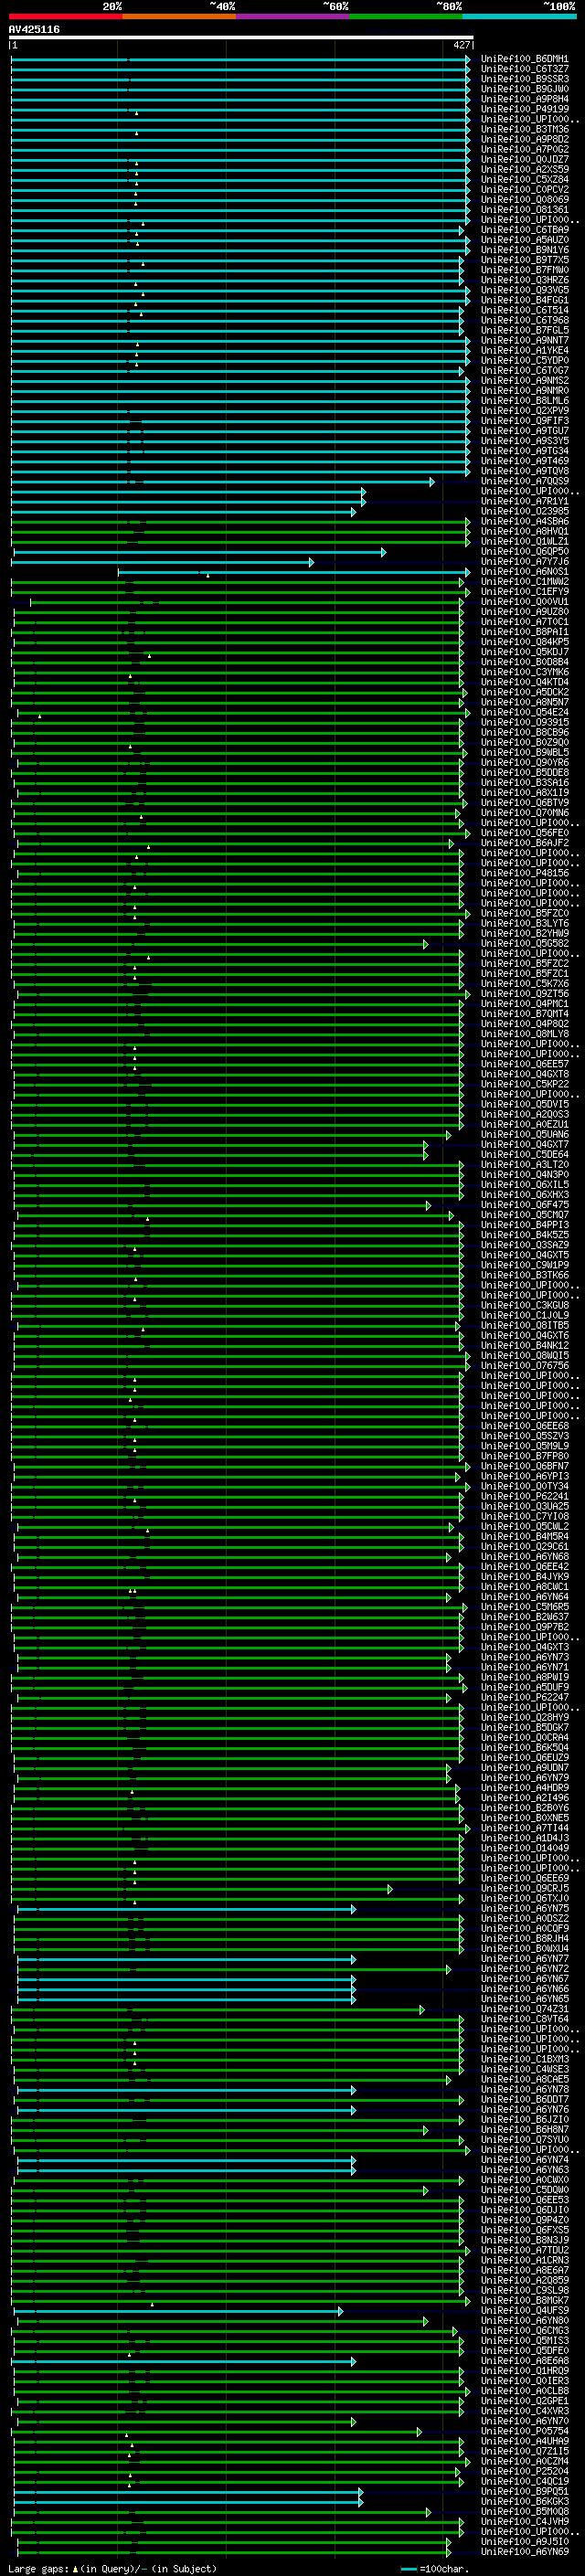Image resolution: width=585 pixels, height=2576 pixels.
Task: Open hit UniRef100_Q08069
Action: click(525, 200)
